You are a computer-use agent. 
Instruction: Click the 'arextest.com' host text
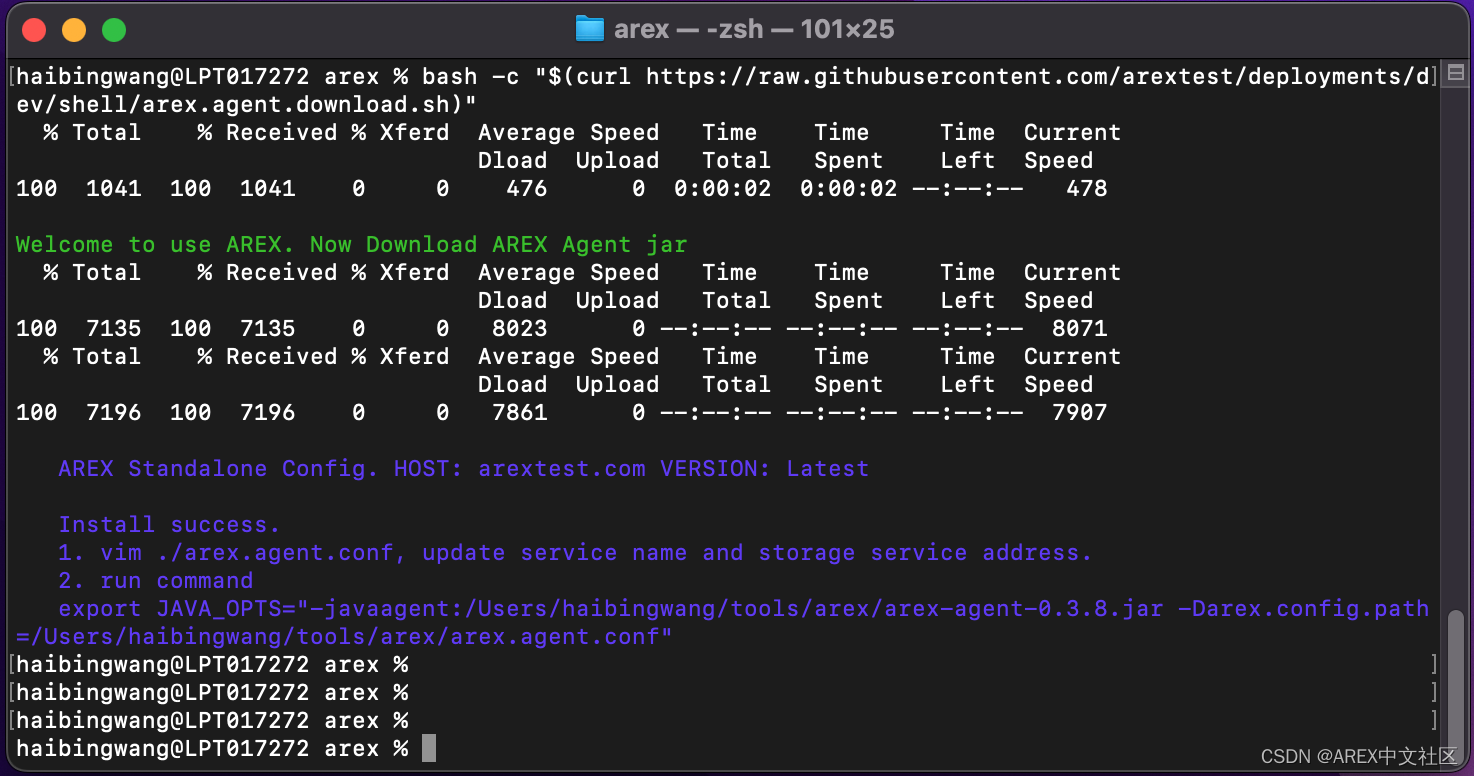561,469
